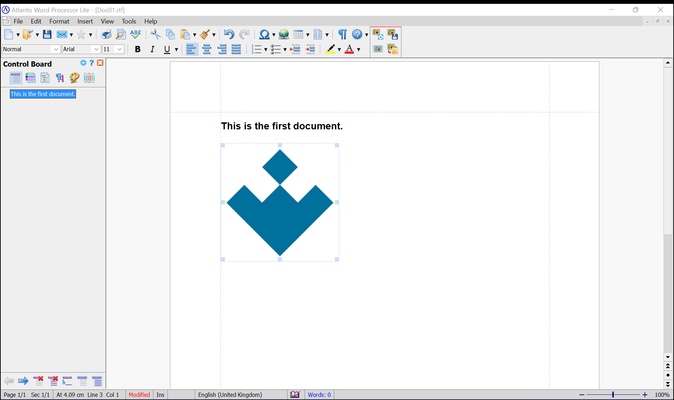674x400 pixels.
Task: Close the Control Board panel
Action: (x=100, y=63)
